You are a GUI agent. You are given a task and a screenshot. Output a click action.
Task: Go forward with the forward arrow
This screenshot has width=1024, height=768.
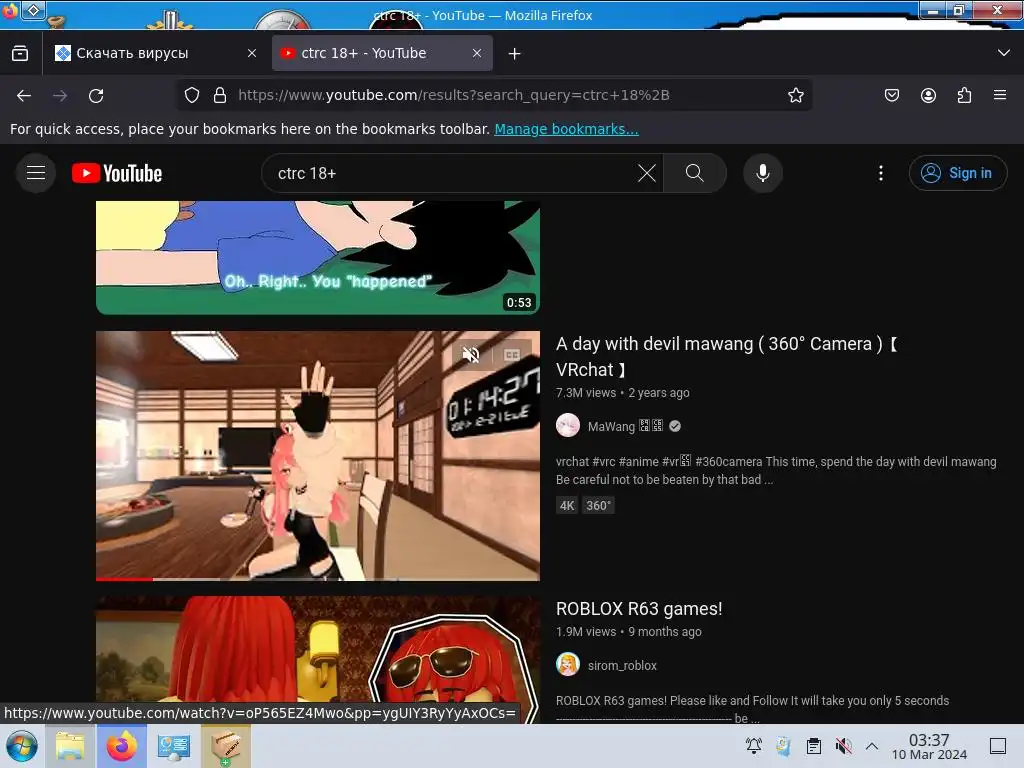(60, 96)
